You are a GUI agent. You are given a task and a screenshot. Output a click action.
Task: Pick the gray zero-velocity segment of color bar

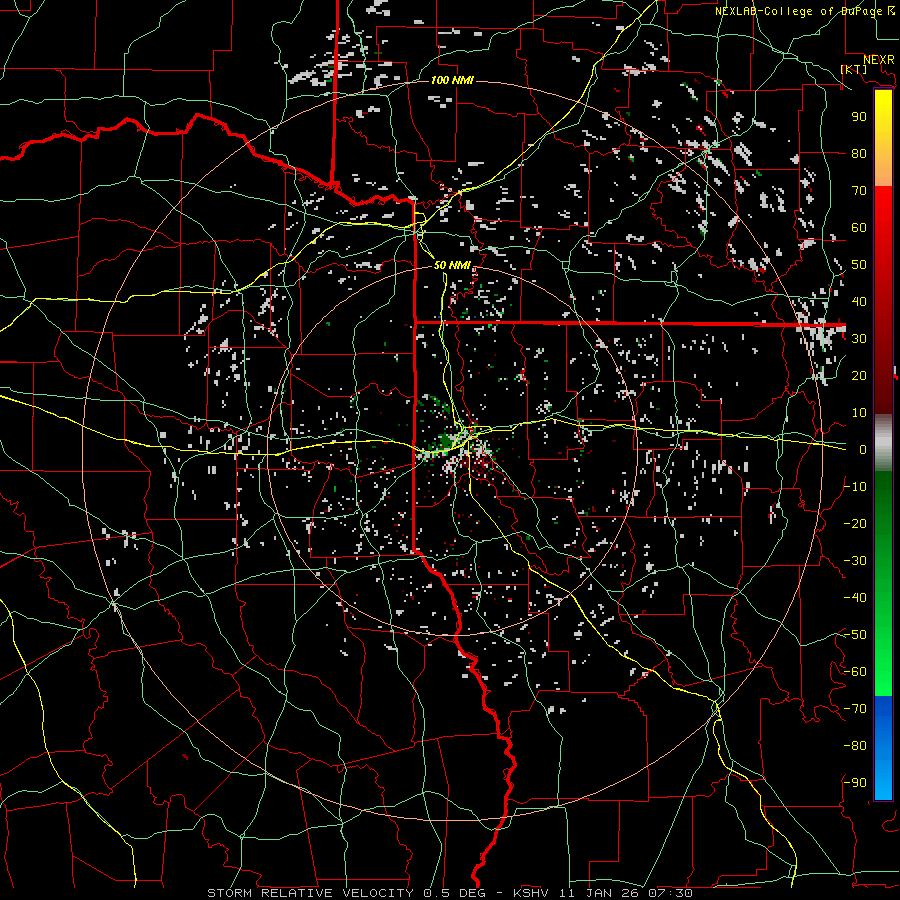coord(883,443)
